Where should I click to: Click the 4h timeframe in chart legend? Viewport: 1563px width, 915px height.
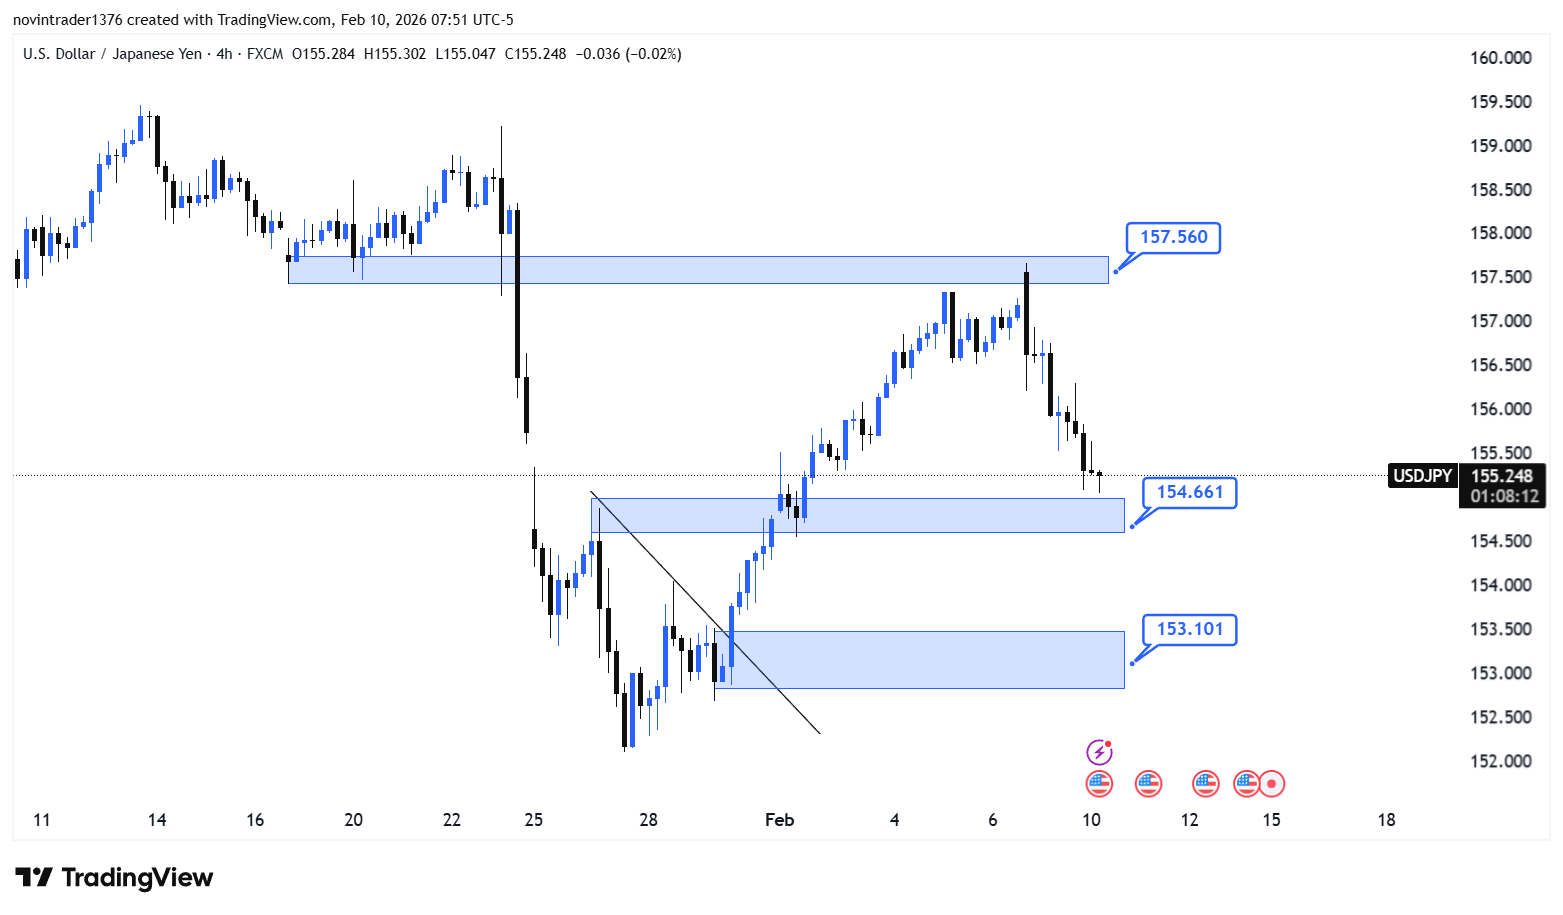coord(224,54)
